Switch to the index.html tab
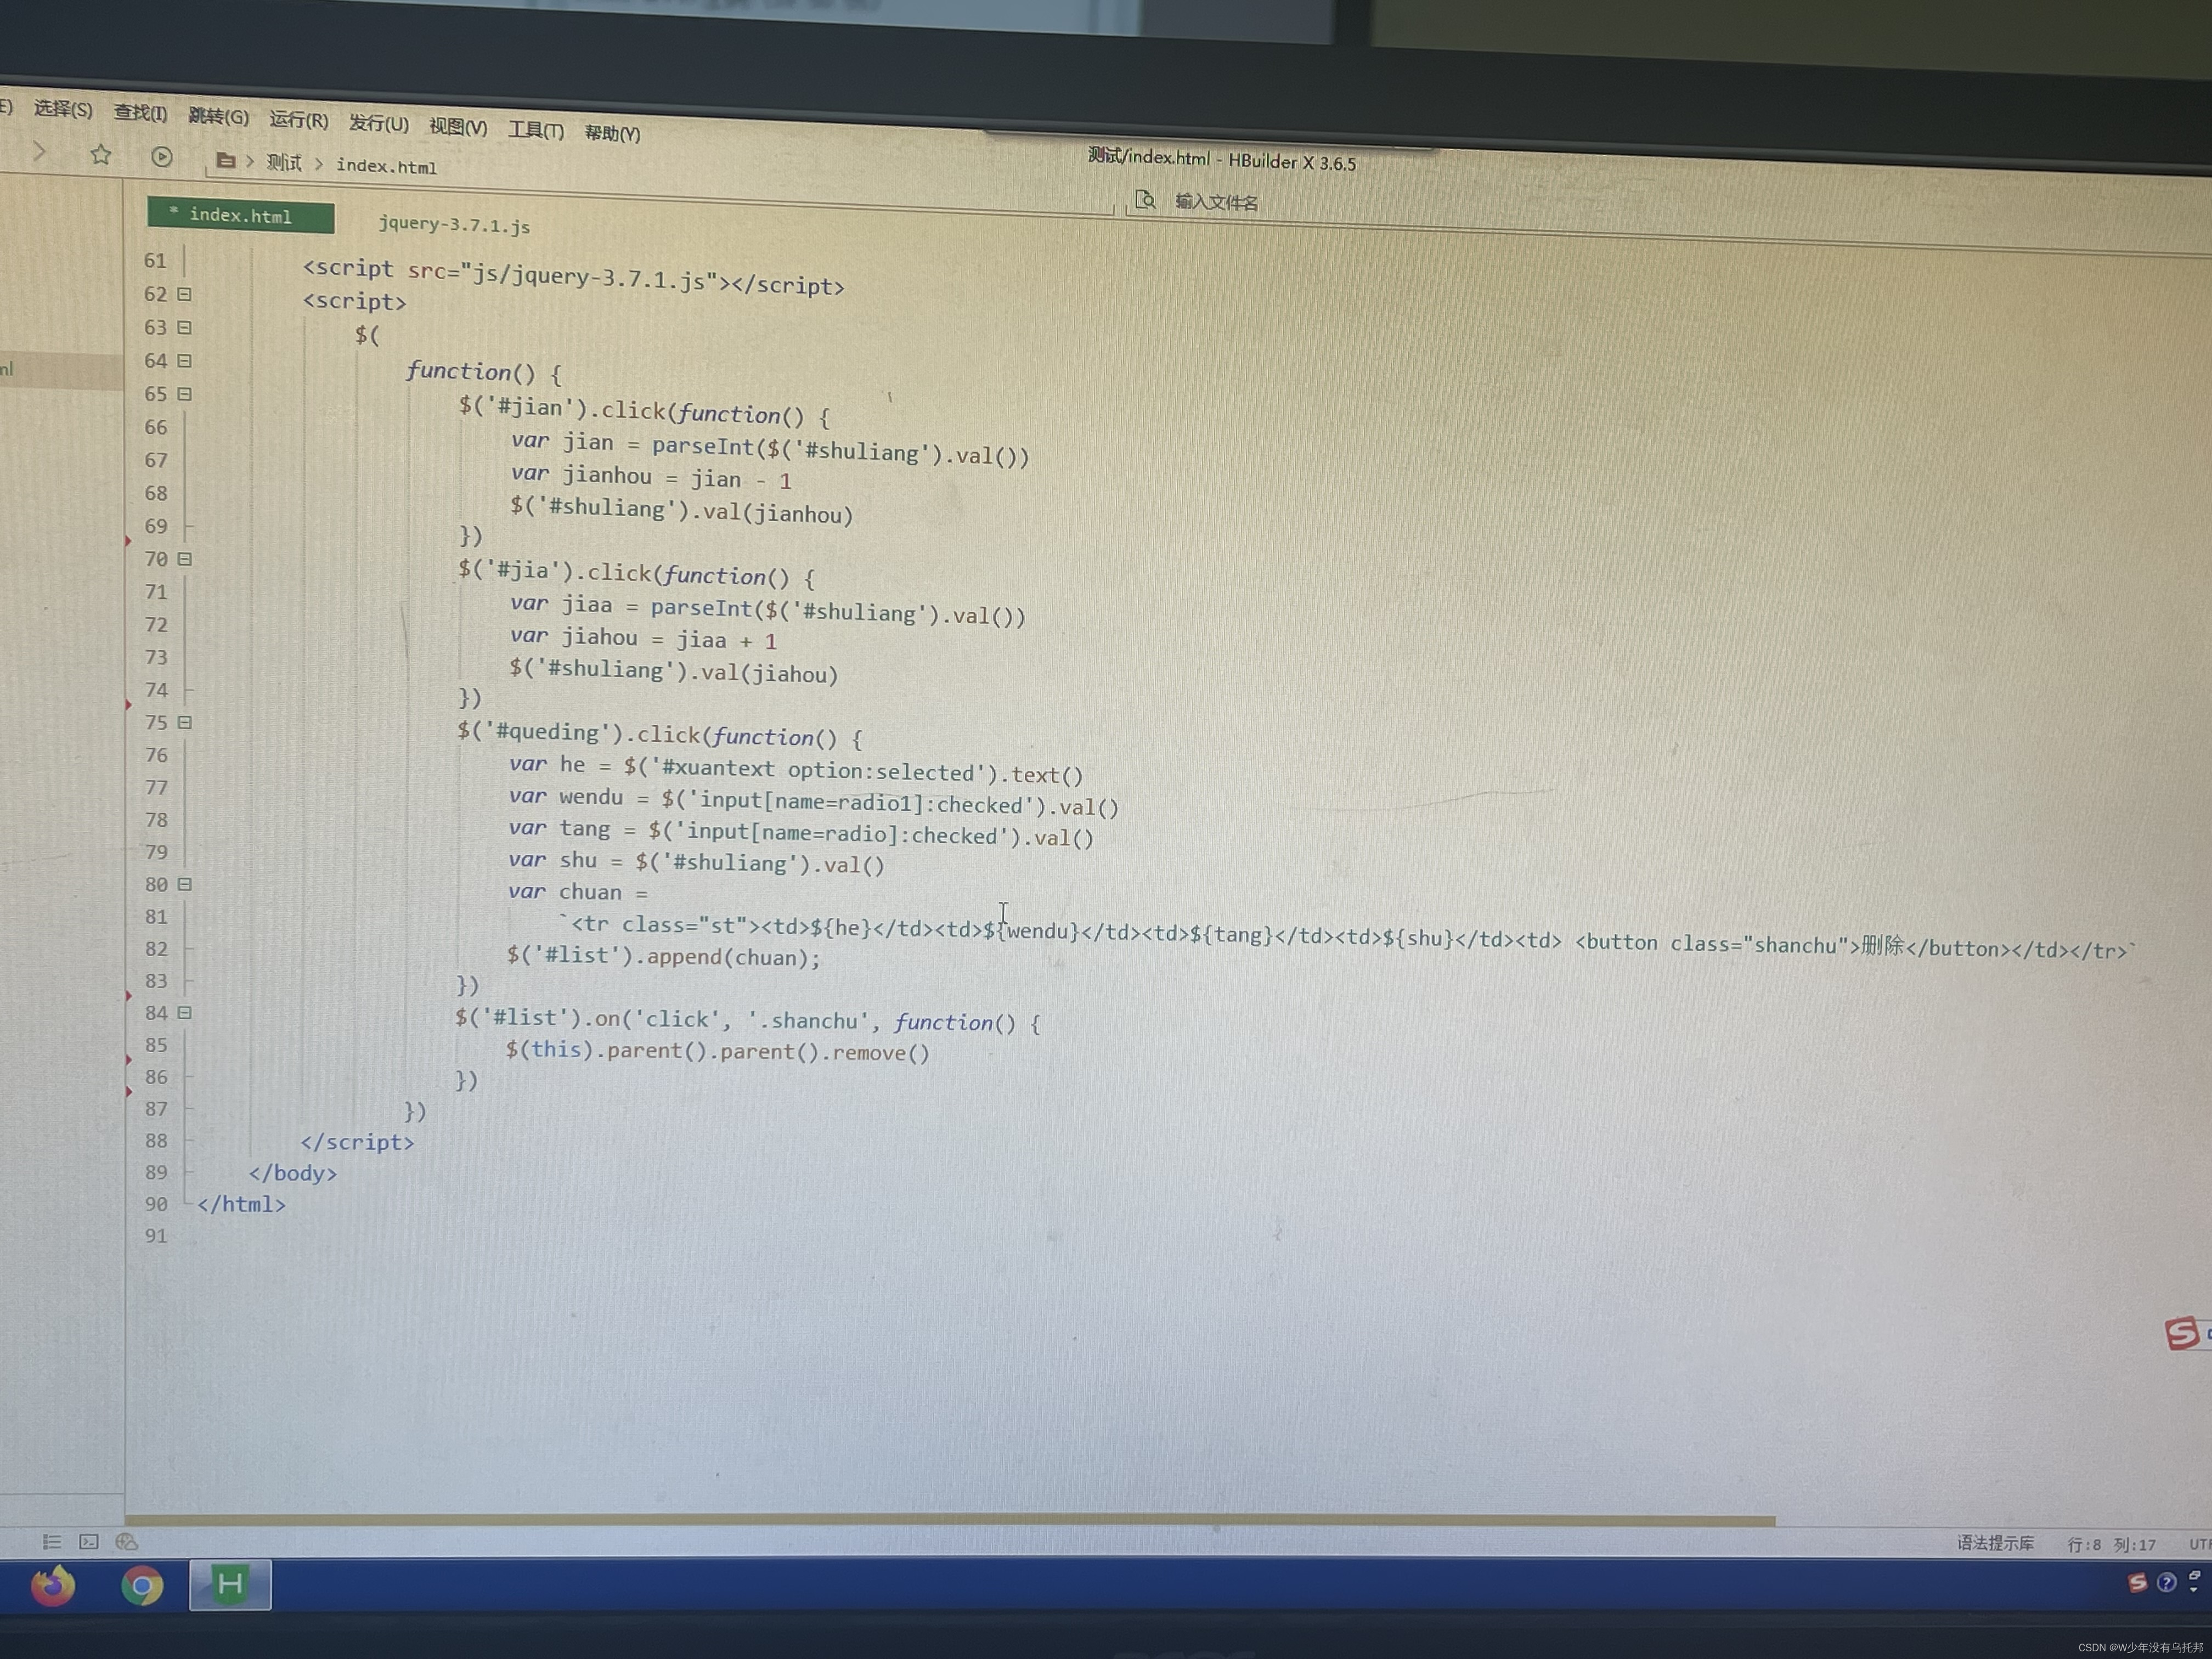 241,215
